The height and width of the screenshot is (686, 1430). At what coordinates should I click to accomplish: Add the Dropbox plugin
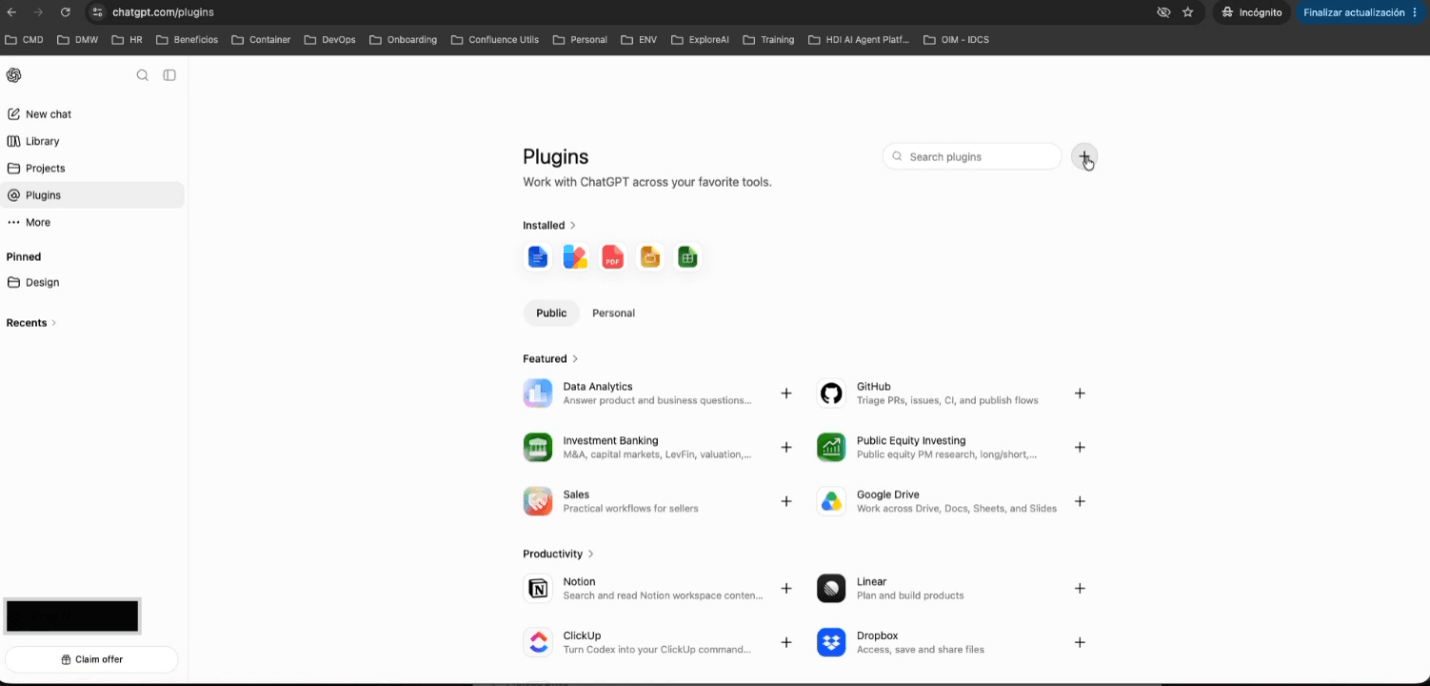coord(1080,642)
